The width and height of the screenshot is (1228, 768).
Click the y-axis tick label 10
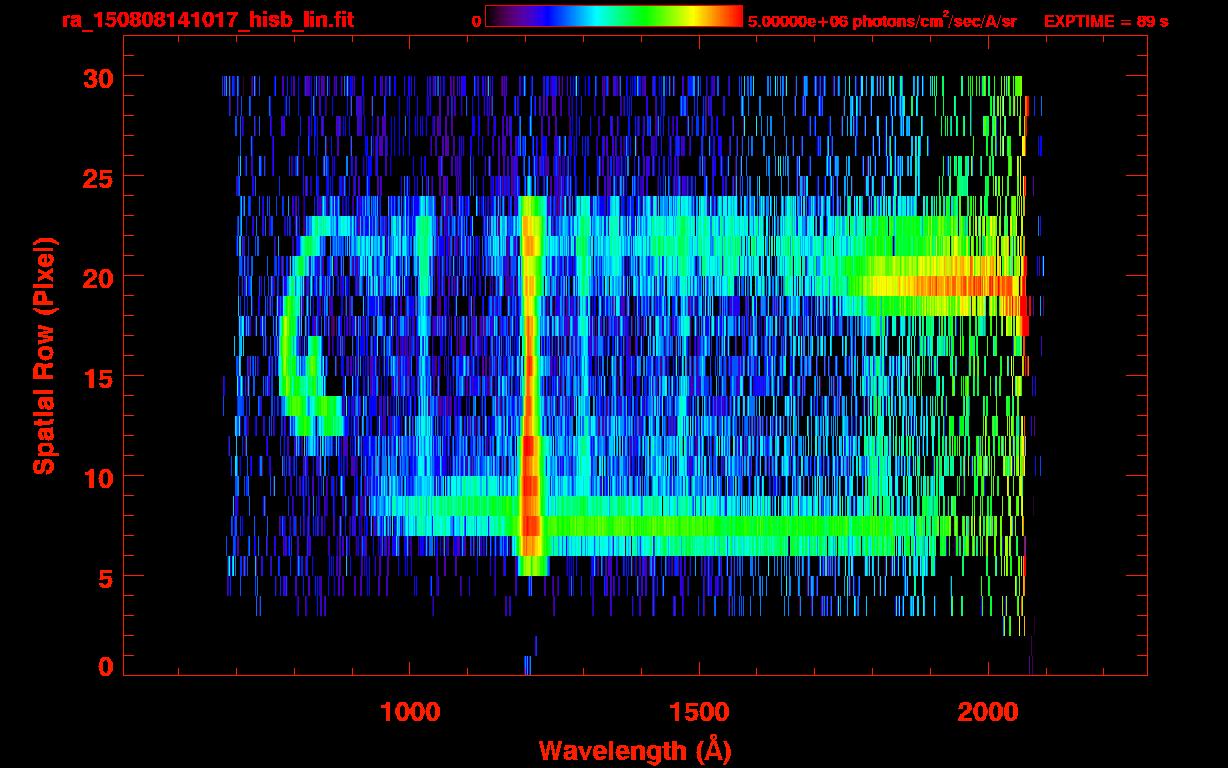[x=97, y=477]
